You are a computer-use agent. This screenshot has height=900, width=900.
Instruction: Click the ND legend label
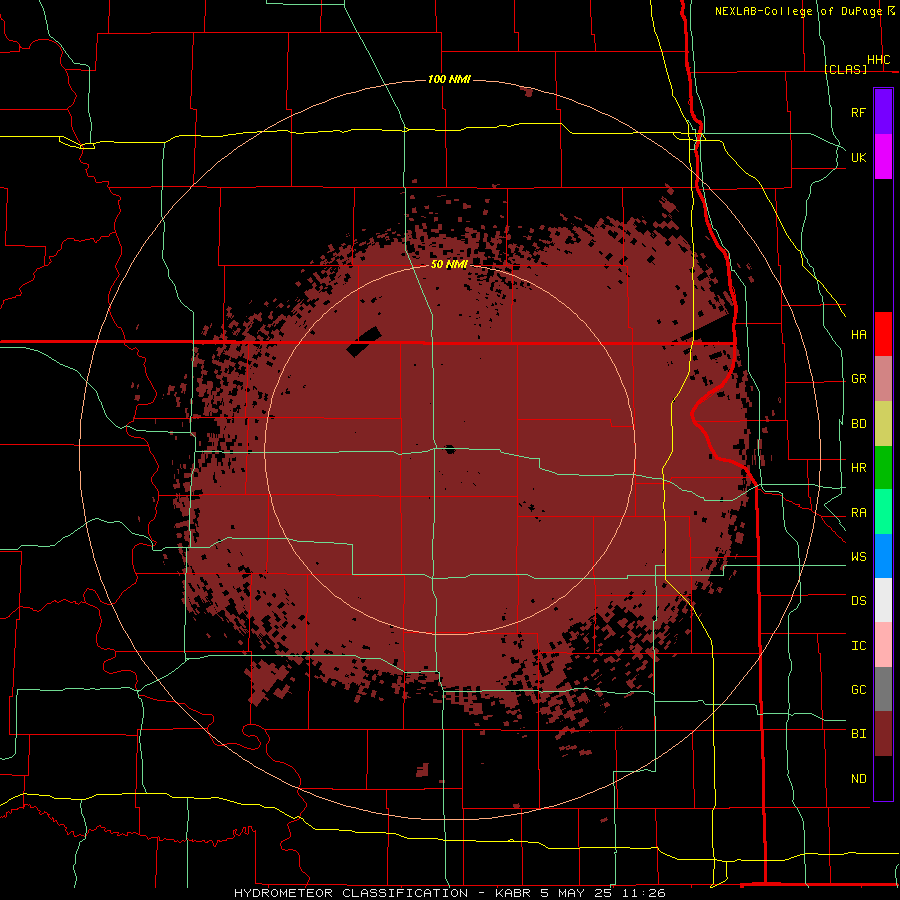pos(858,779)
